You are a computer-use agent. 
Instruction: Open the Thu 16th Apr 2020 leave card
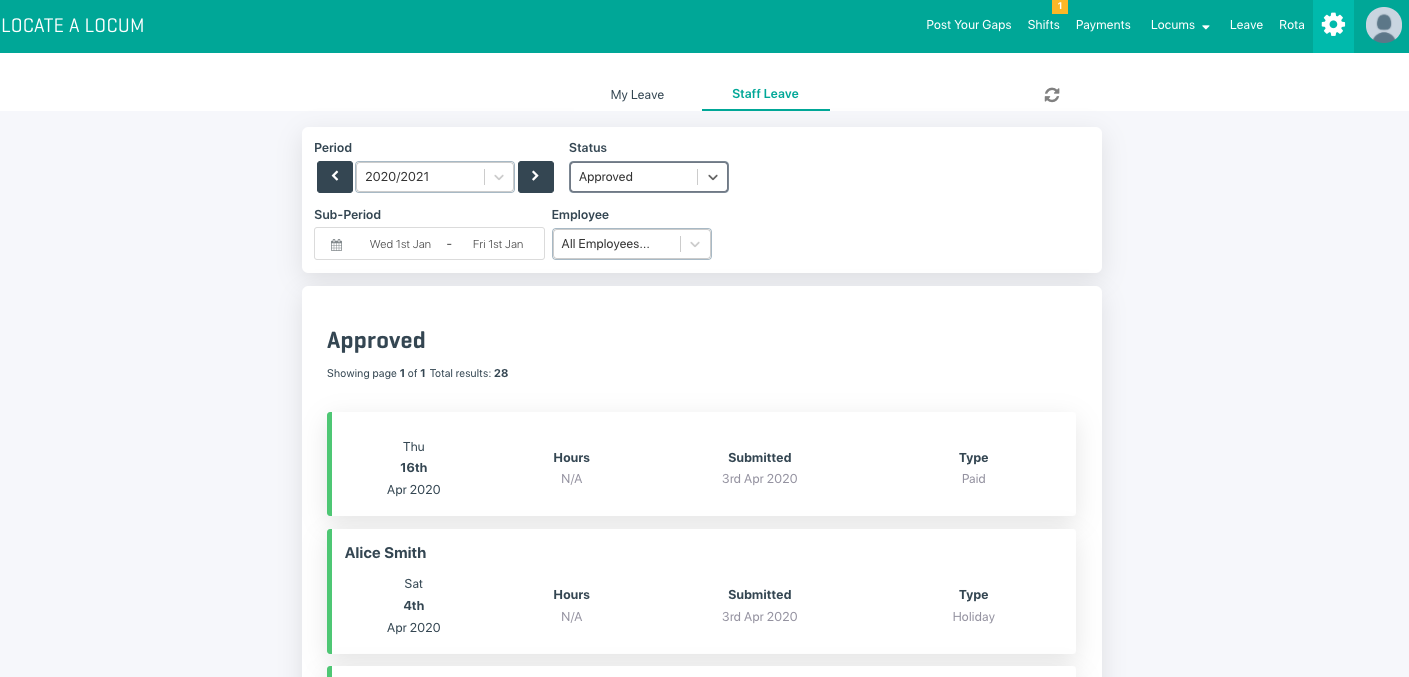pyautogui.click(x=702, y=464)
